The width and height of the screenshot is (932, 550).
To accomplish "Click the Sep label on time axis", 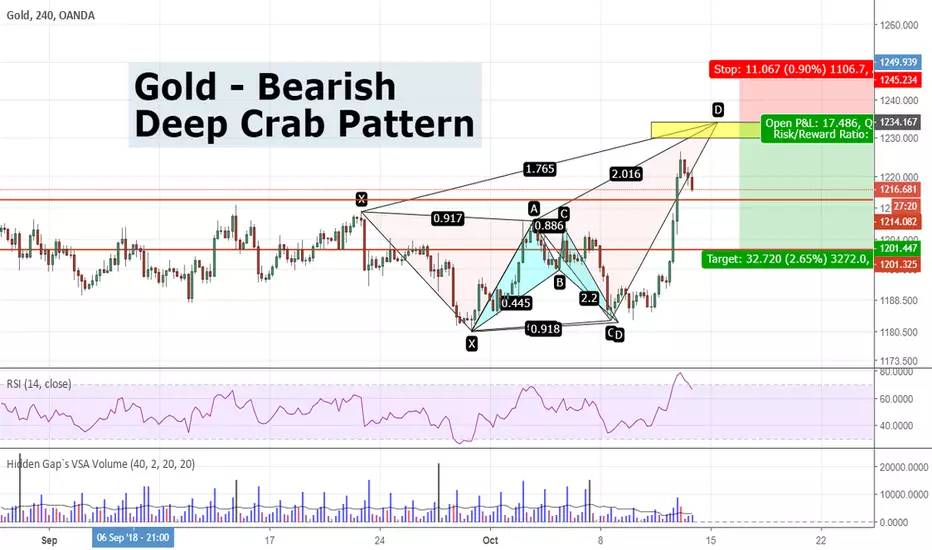I will tap(49, 540).
